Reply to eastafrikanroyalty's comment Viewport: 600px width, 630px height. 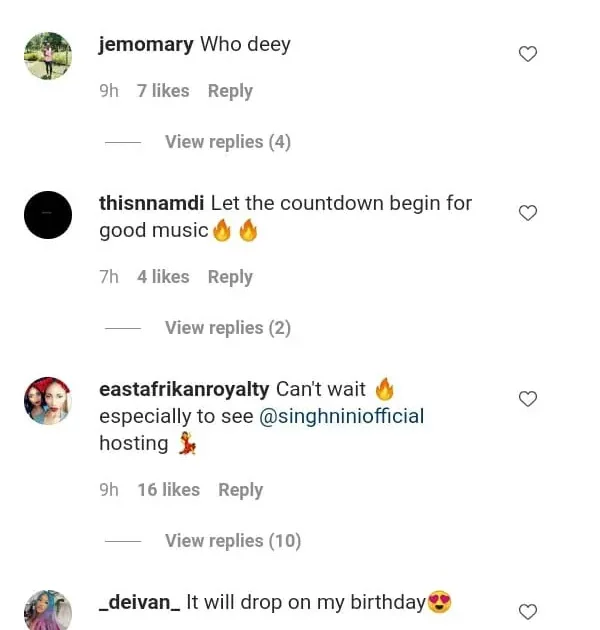click(240, 490)
